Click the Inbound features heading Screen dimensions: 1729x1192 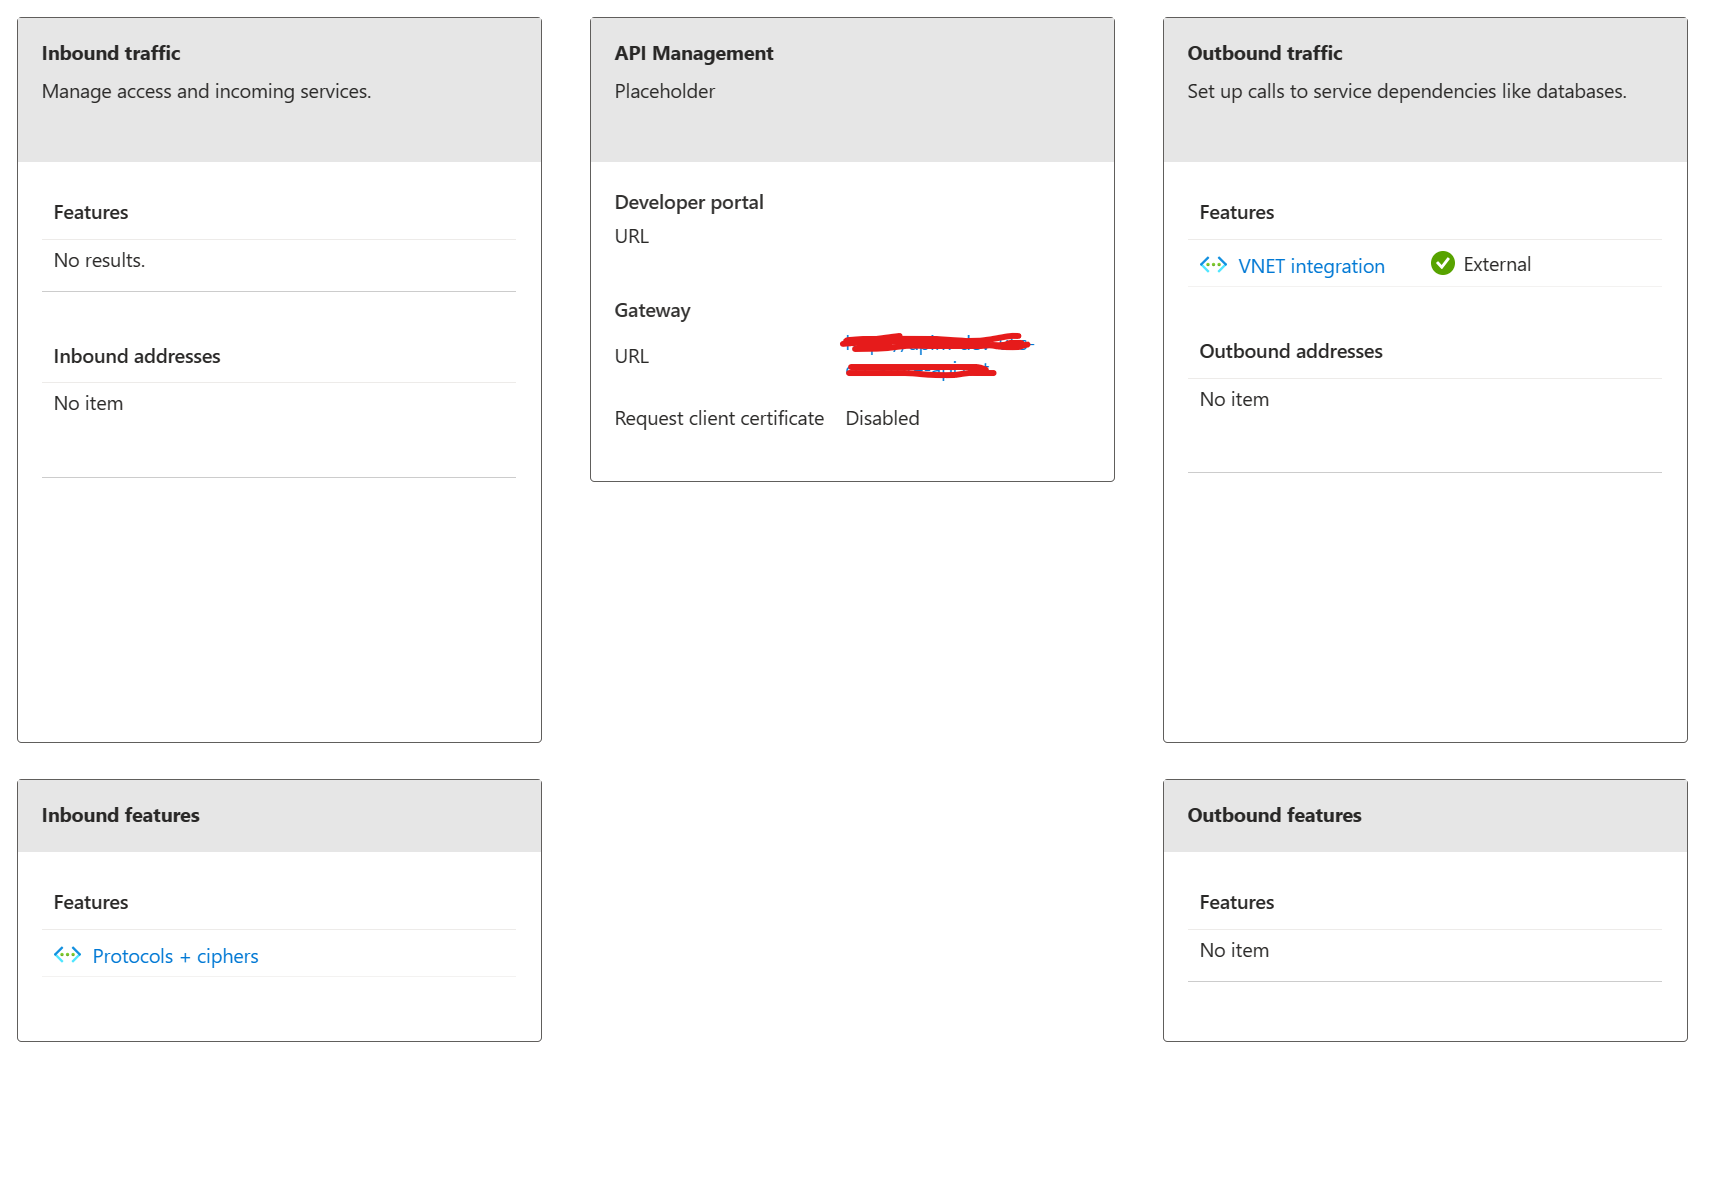(x=121, y=815)
